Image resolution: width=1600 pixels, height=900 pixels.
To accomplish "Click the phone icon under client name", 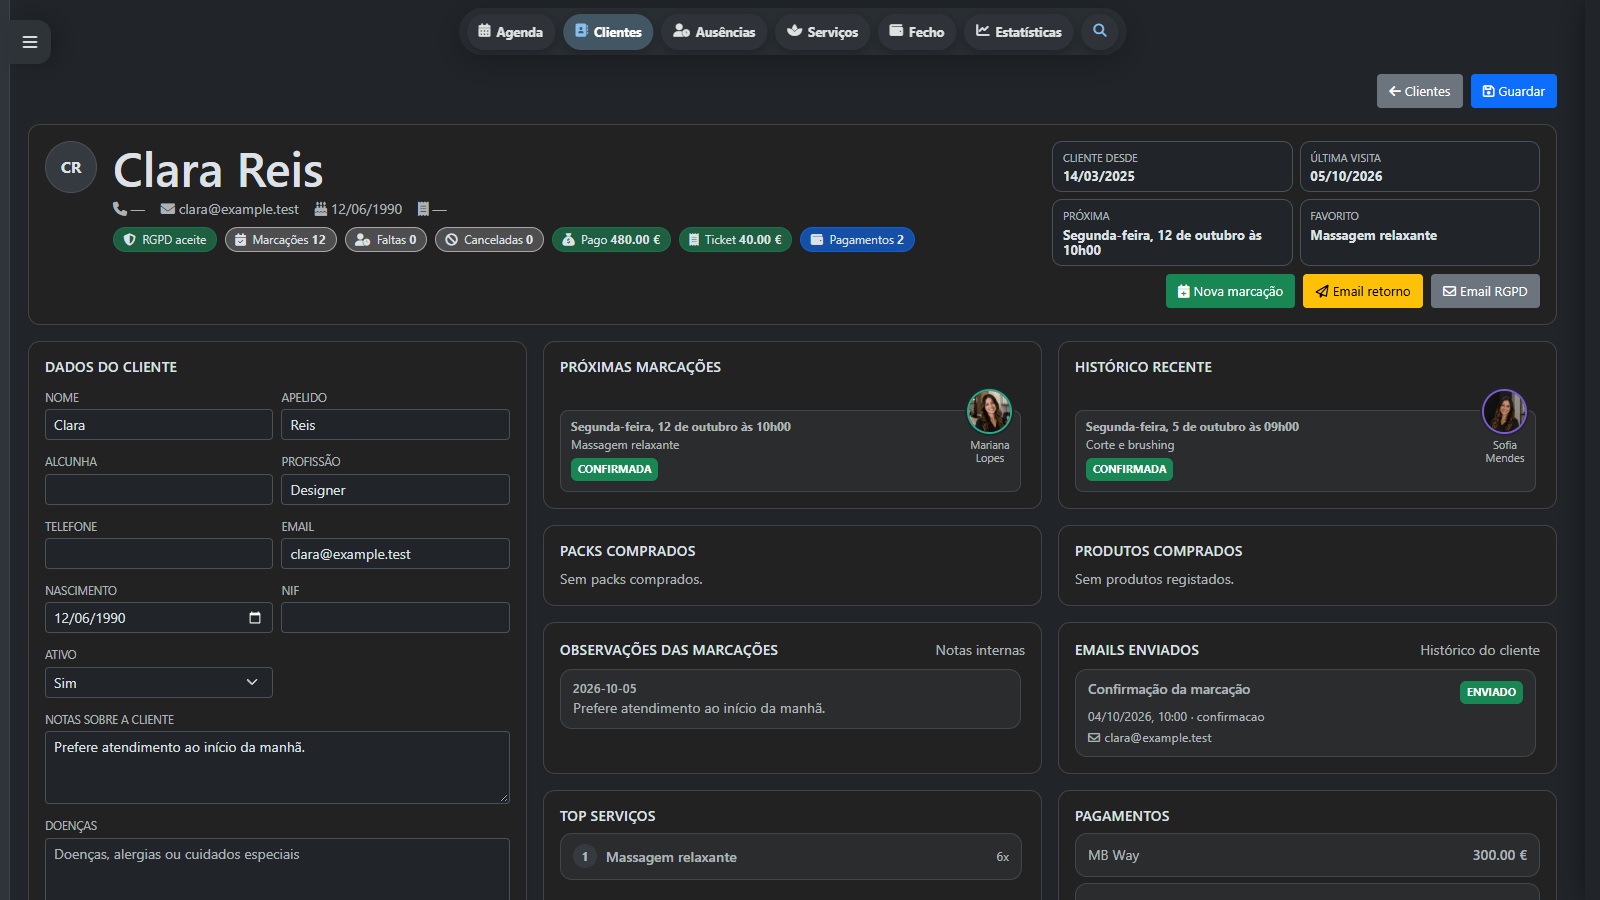I will 120,209.
